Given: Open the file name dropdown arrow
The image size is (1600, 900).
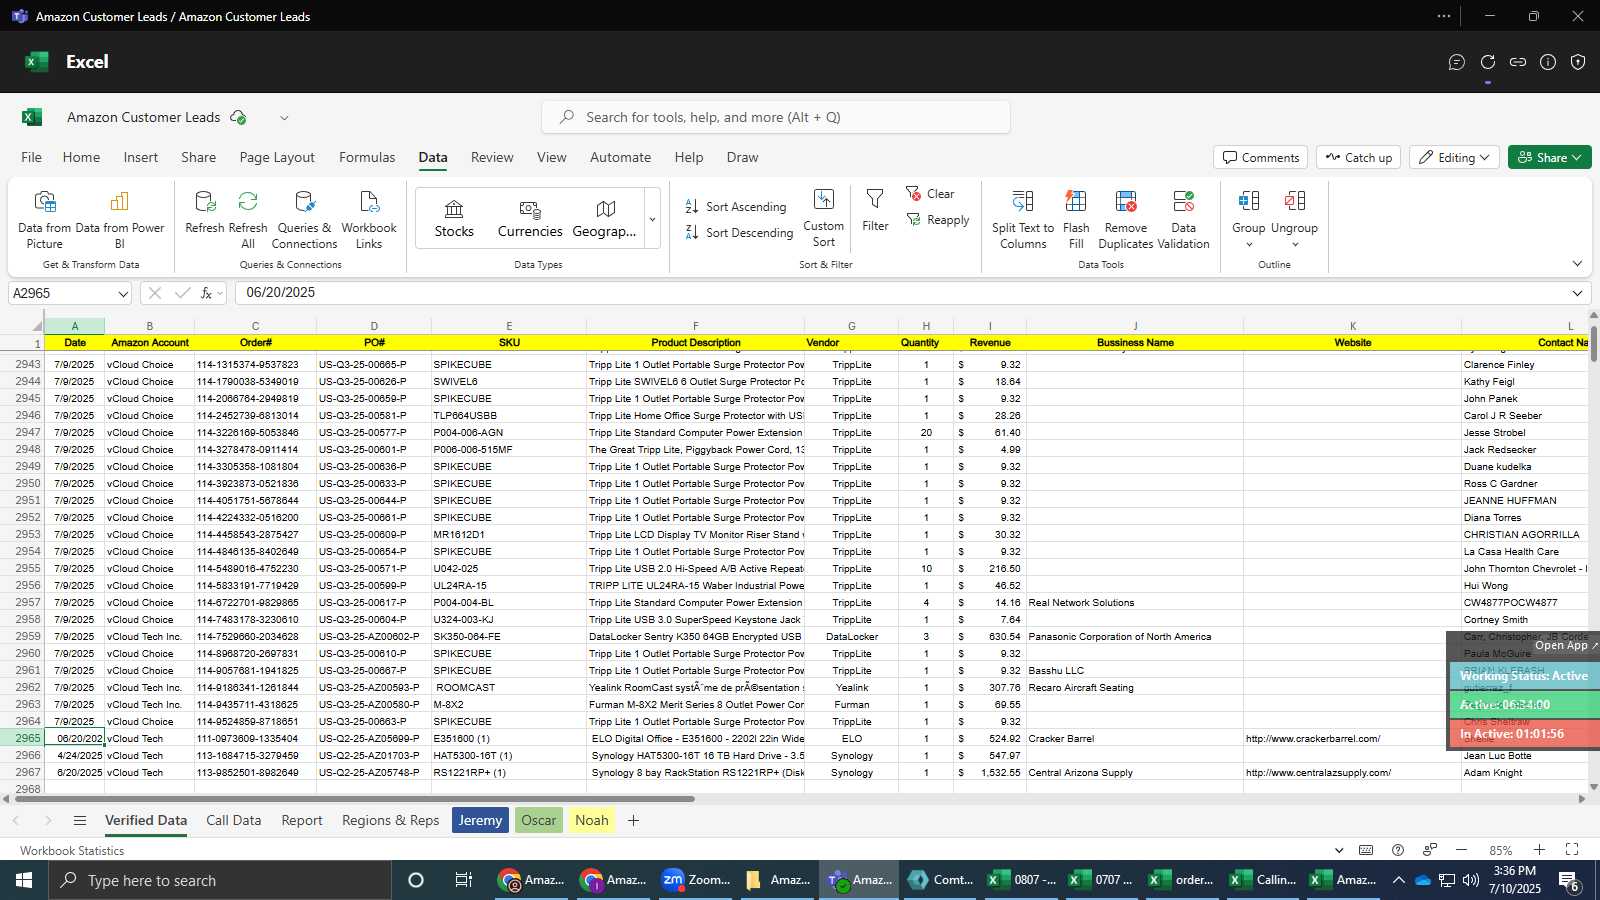Looking at the screenshot, I should (x=284, y=118).
